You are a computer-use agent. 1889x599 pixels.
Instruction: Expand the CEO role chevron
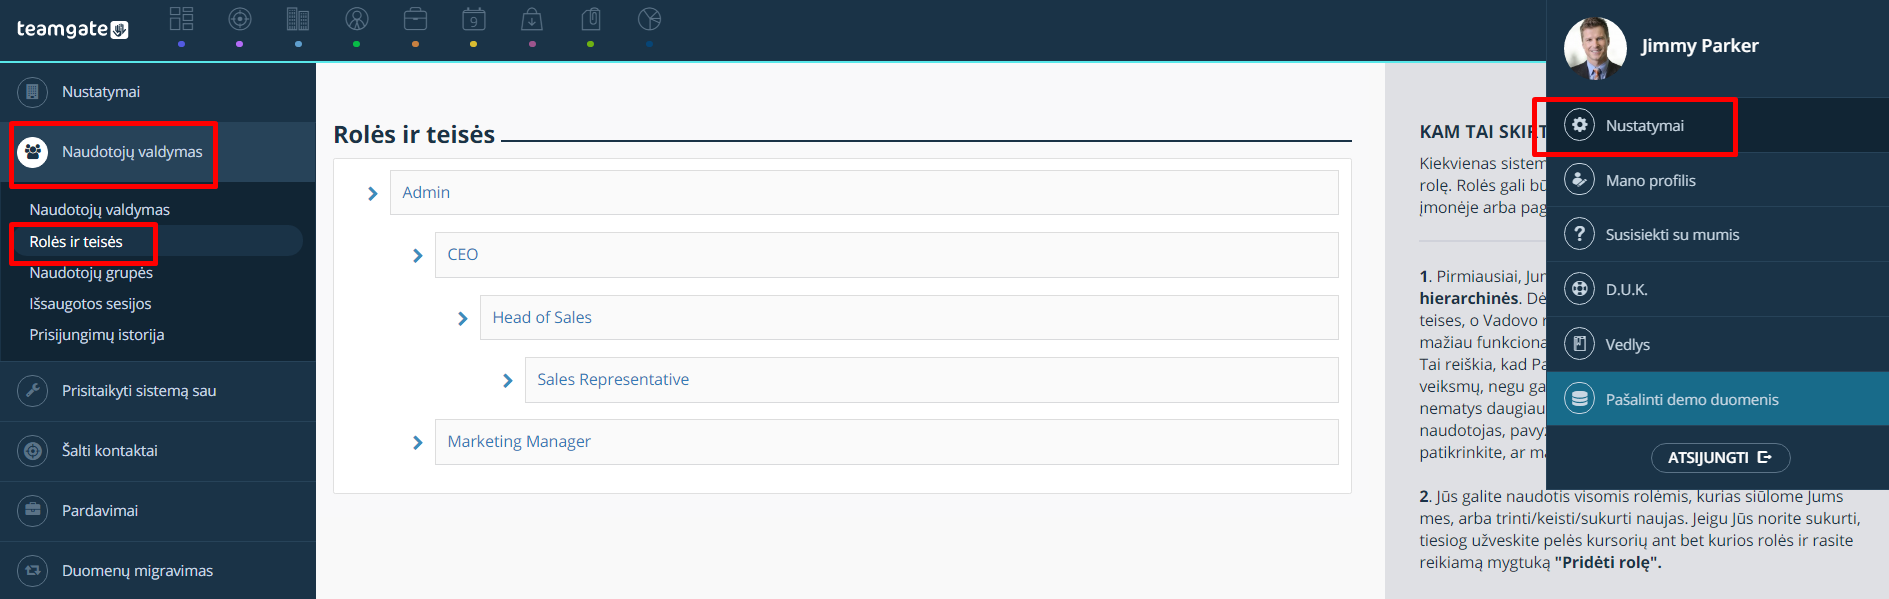418,255
